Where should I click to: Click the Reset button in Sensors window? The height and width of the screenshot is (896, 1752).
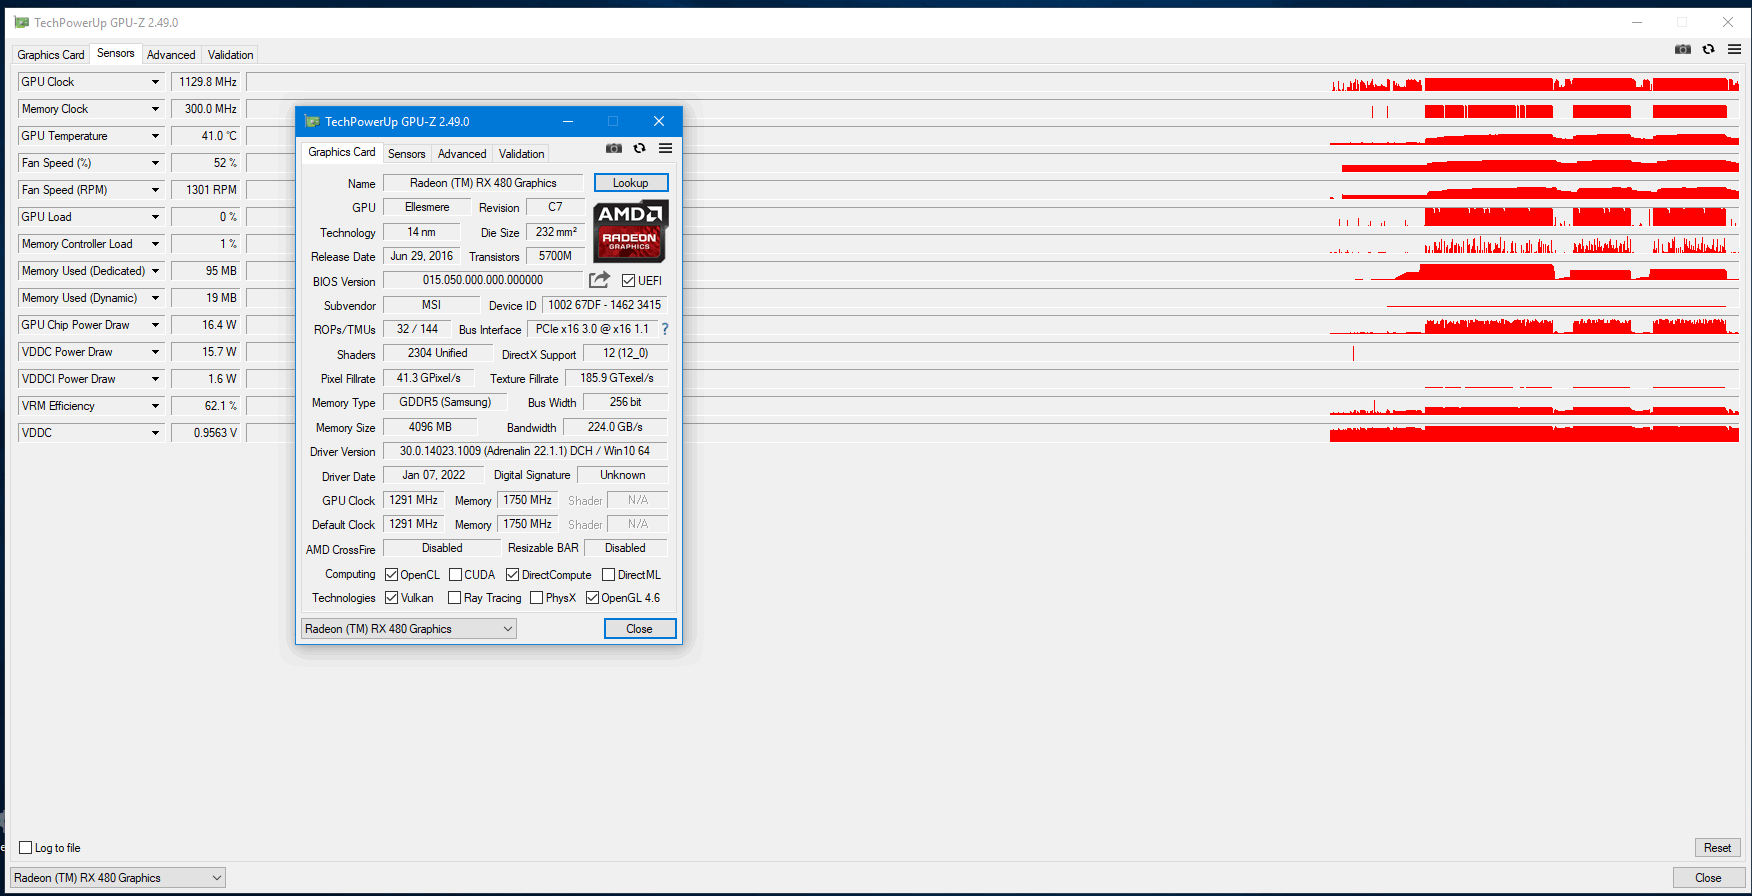(x=1717, y=848)
